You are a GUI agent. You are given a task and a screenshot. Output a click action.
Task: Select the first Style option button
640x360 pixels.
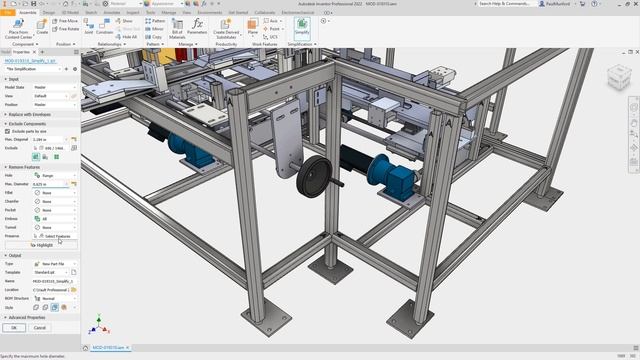[x=36, y=307]
